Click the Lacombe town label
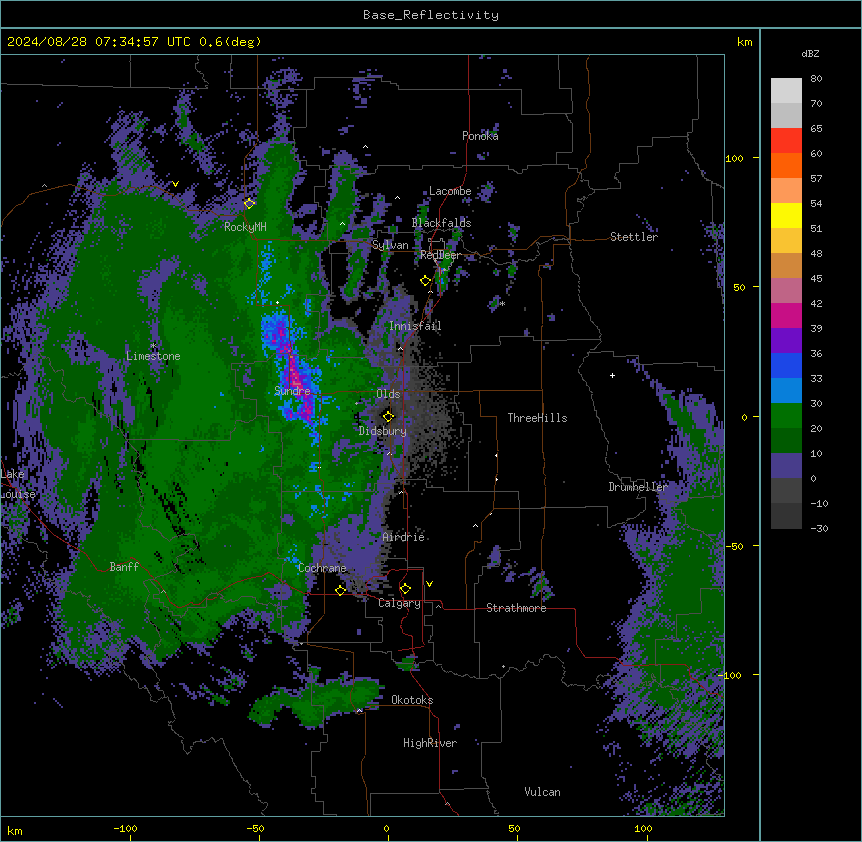862x842 pixels. pyautogui.click(x=450, y=191)
